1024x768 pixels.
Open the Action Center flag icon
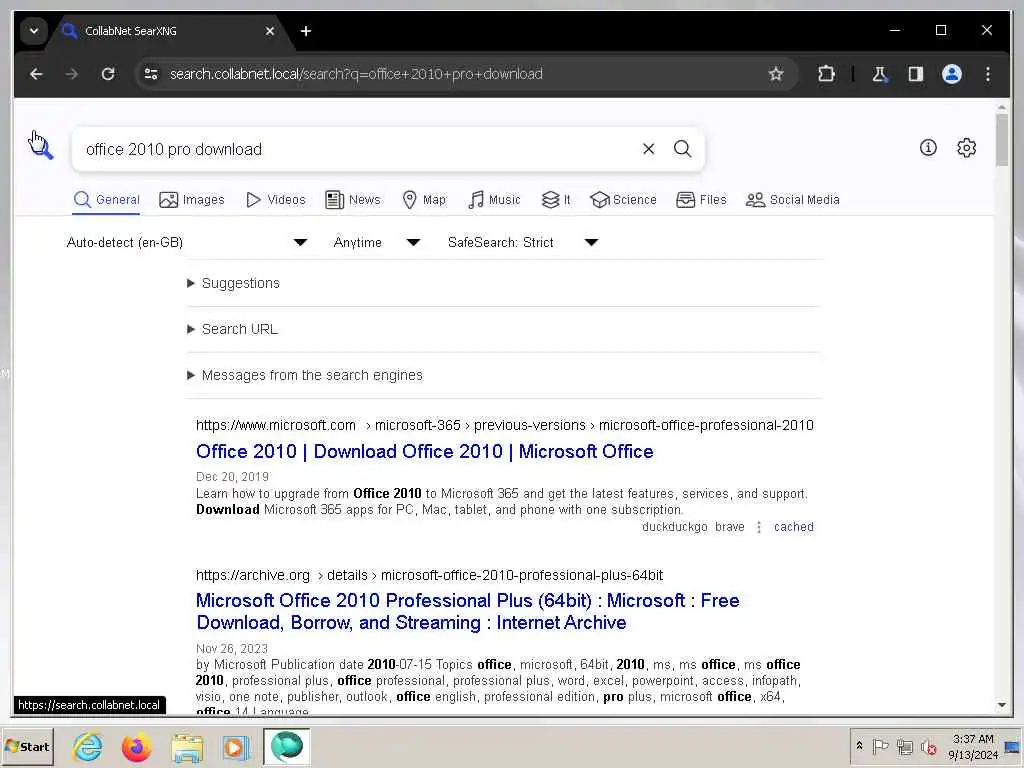coord(880,746)
